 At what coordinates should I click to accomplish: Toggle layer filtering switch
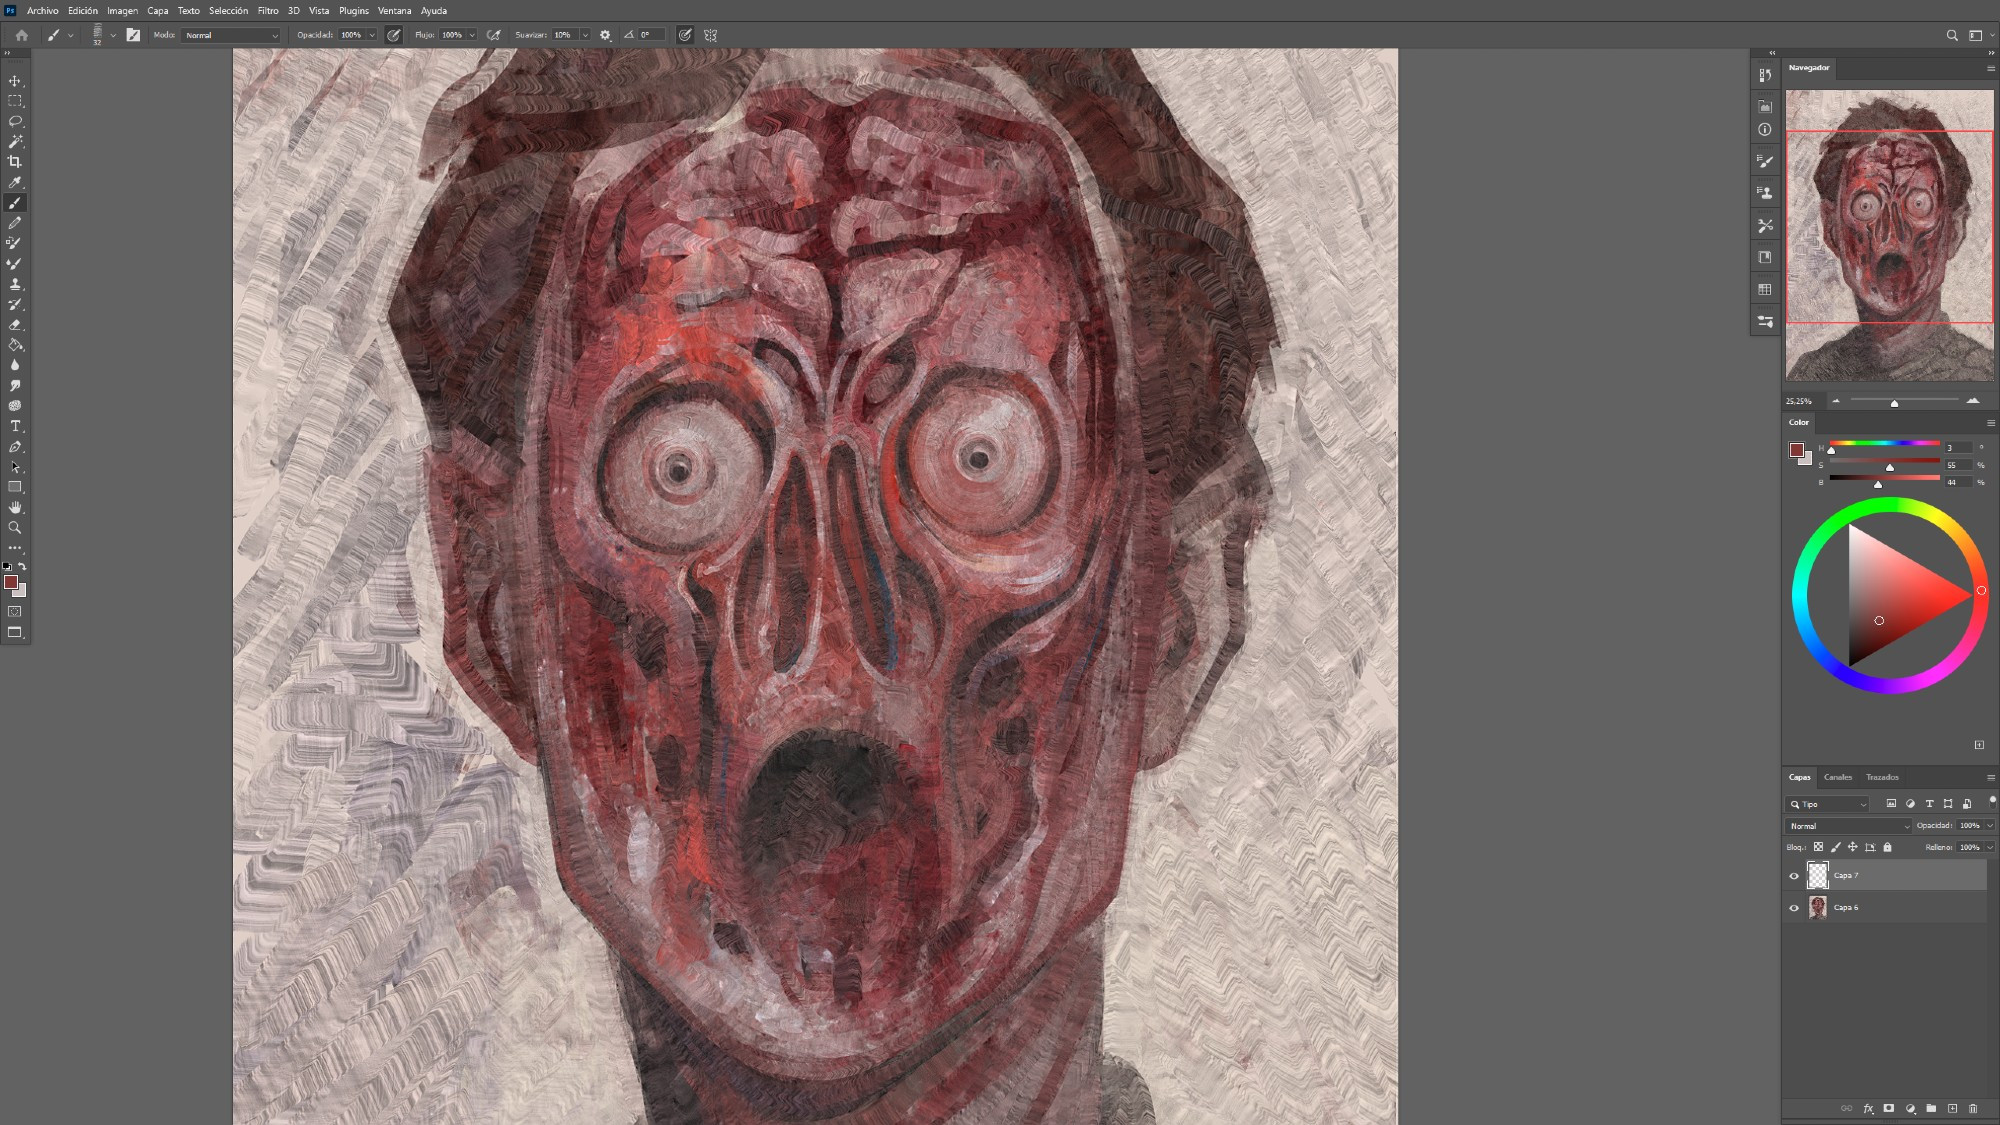(1992, 800)
